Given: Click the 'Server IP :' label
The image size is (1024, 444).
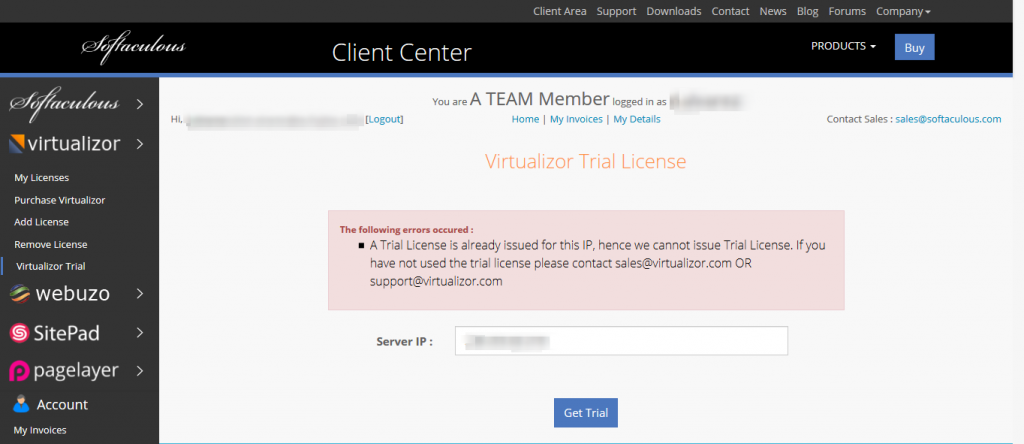Looking at the screenshot, I should click(x=404, y=341).
